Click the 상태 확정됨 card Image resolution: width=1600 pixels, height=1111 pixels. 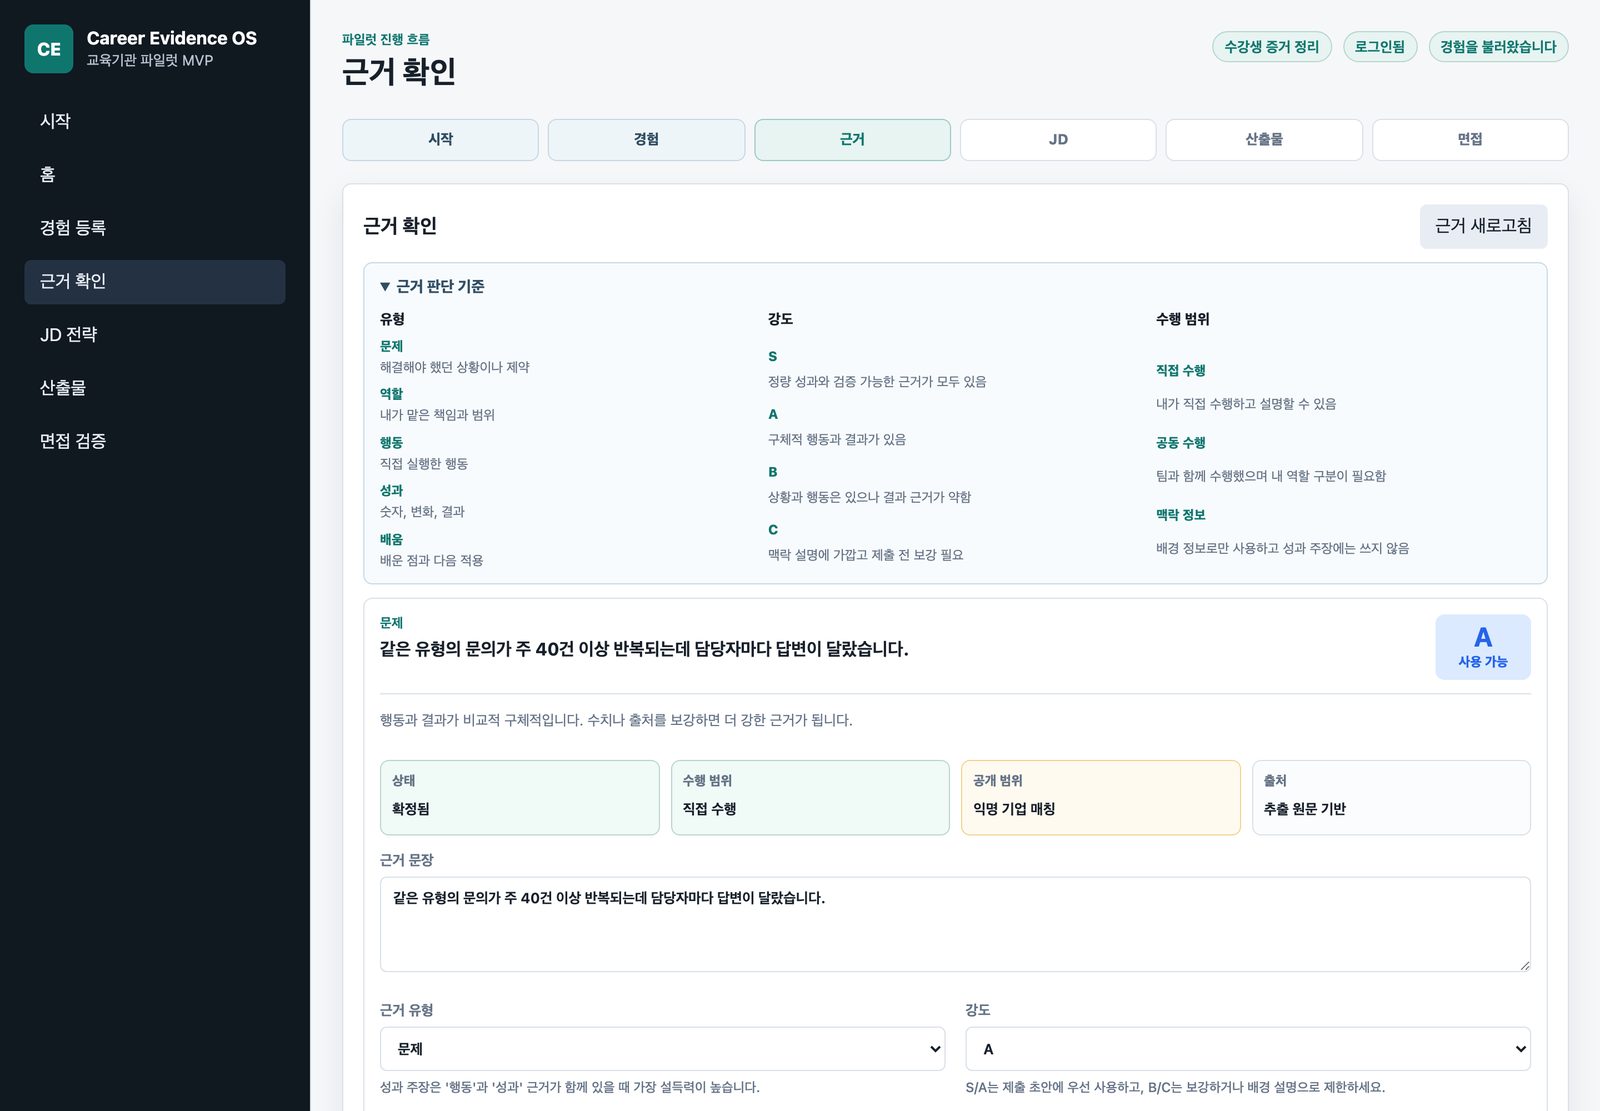(519, 797)
